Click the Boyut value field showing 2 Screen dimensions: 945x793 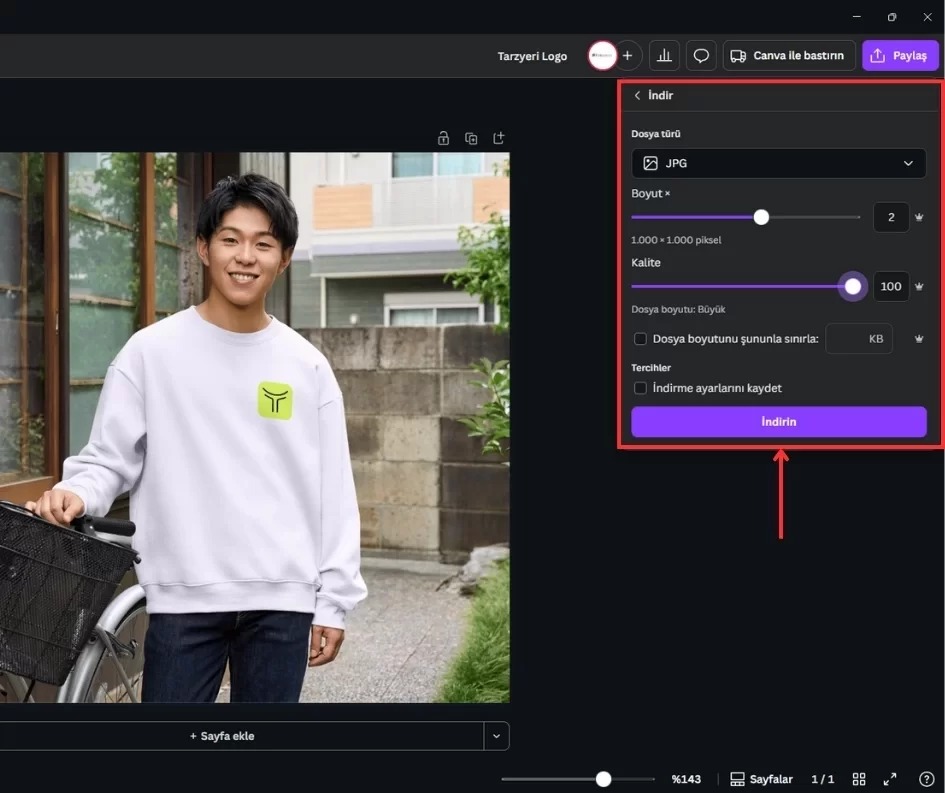coord(891,218)
